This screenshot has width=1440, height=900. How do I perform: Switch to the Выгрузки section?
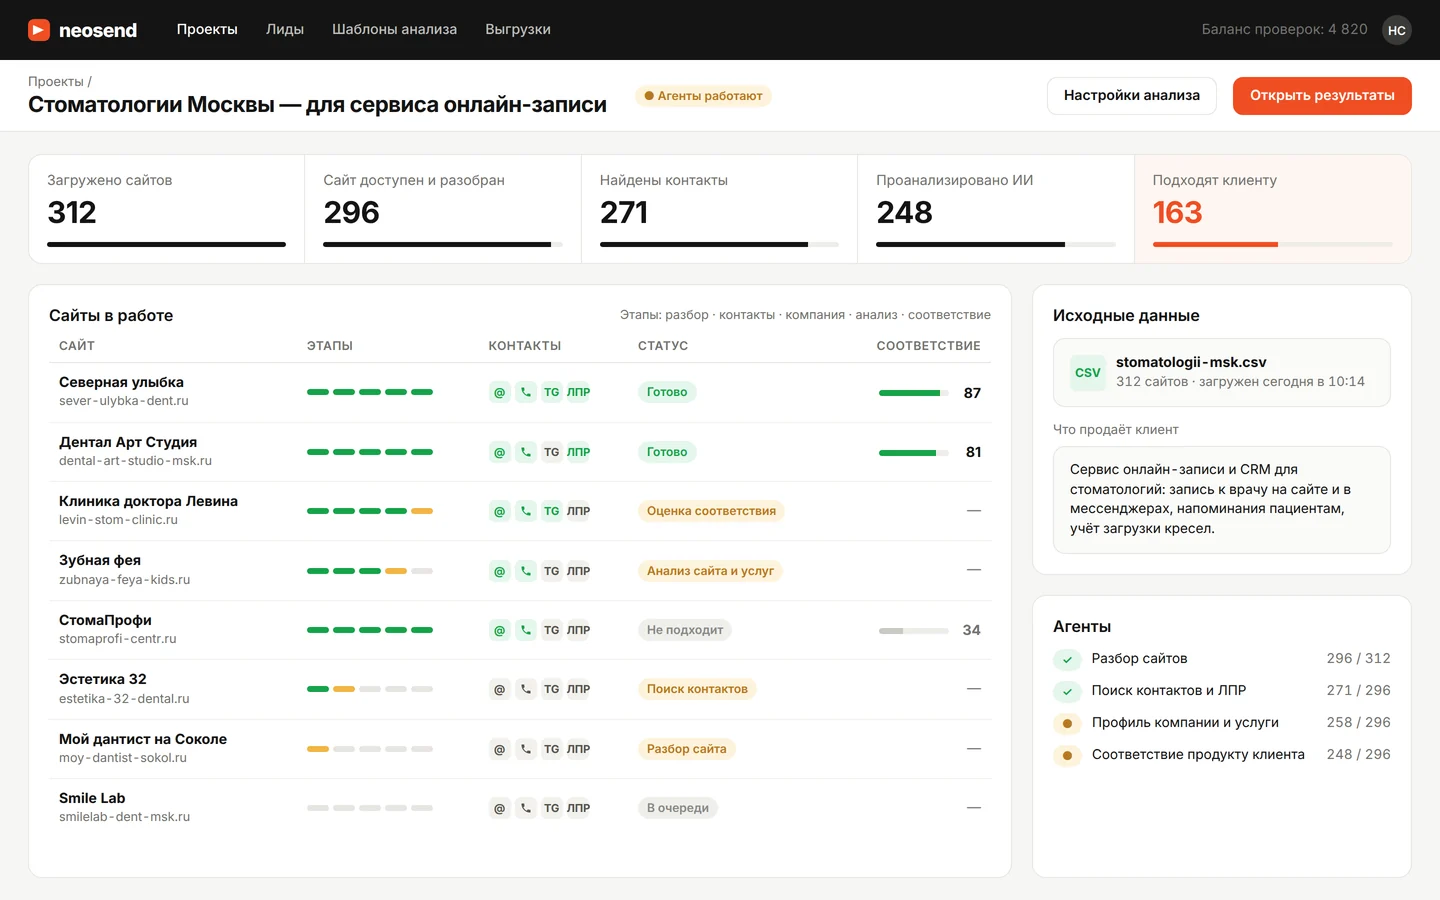tap(518, 30)
